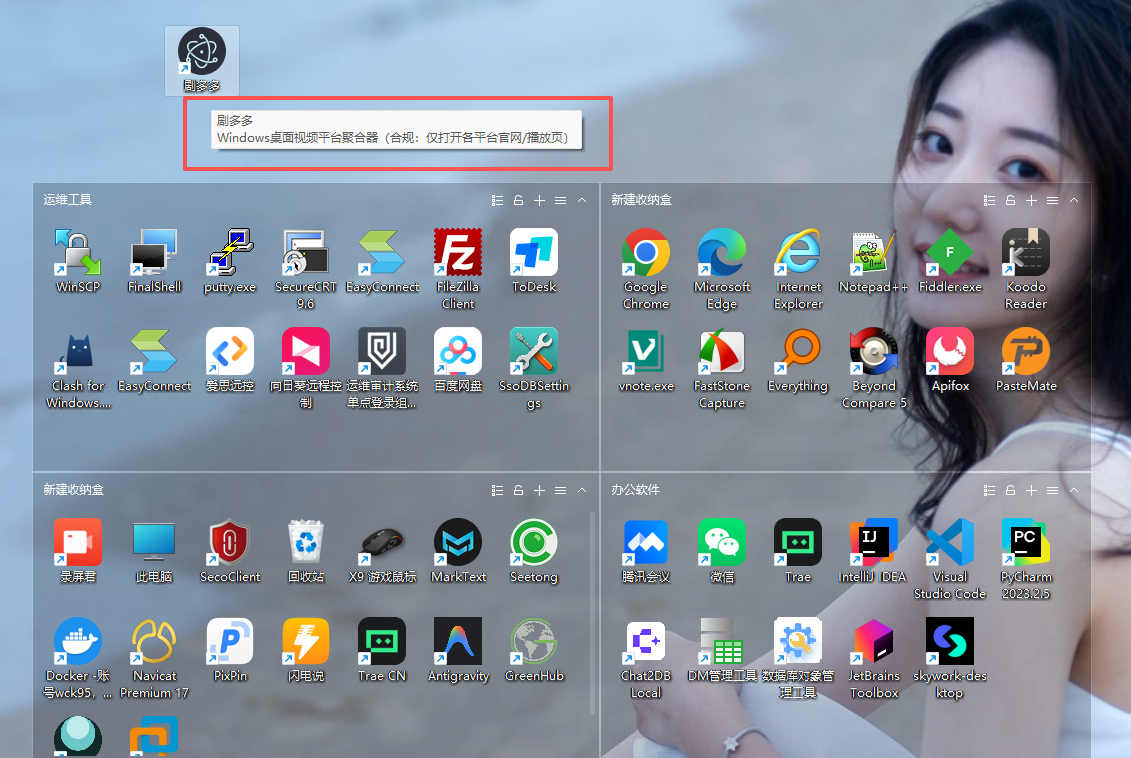The width and height of the screenshot is (1131, 758).
Task: Select vnote.exe shortcut
Action: tap(646, 360)
